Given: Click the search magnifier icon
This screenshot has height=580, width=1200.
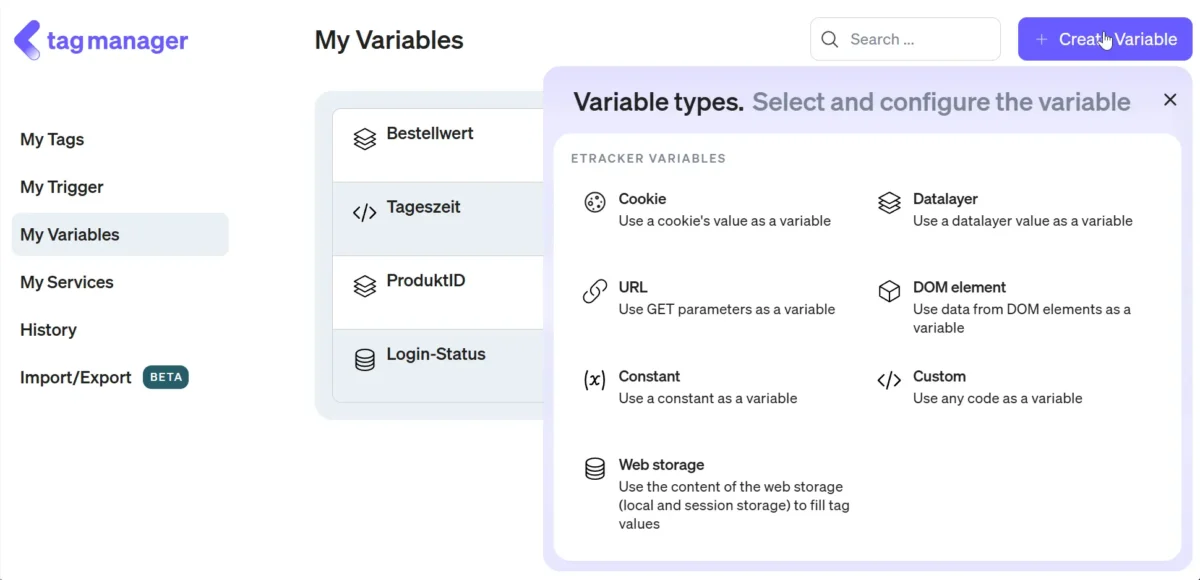Looking at the screenshot, I should click(830, 39).
